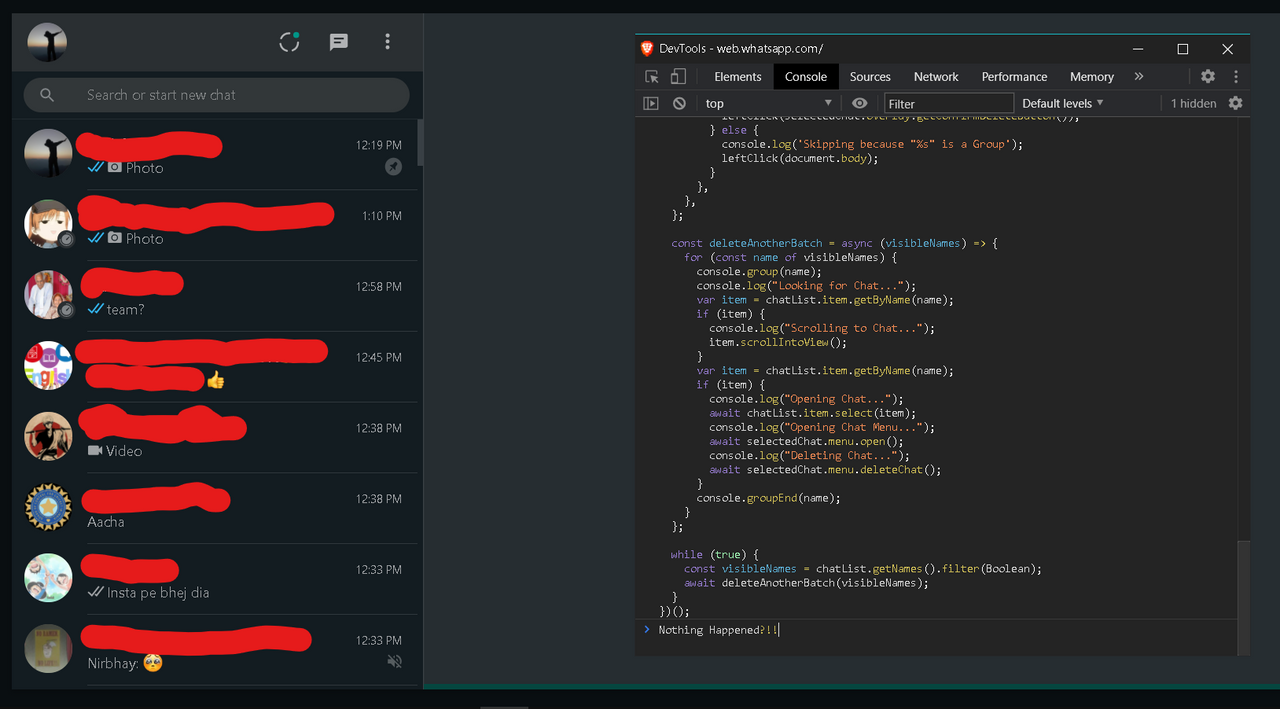Open the "top" JavaScript context dropdown

coord(768,103)
